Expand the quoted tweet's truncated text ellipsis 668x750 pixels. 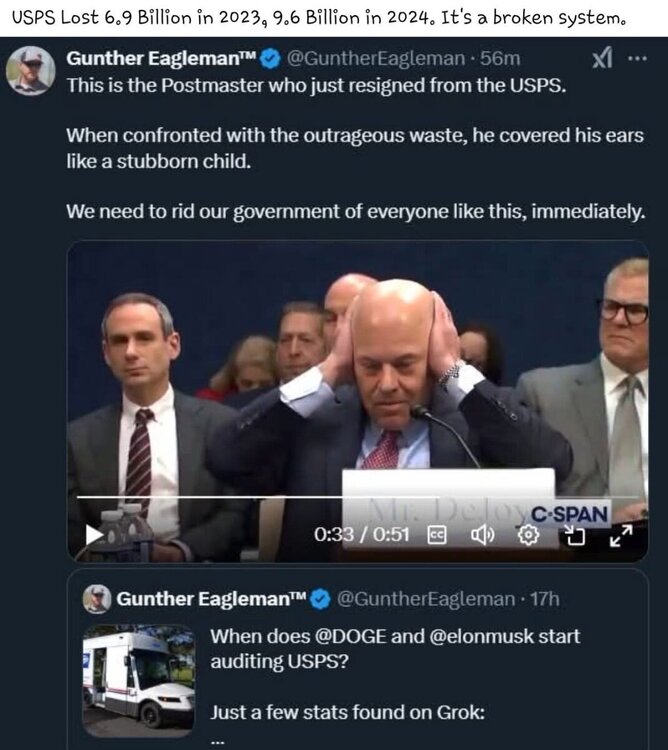[218, 739]
